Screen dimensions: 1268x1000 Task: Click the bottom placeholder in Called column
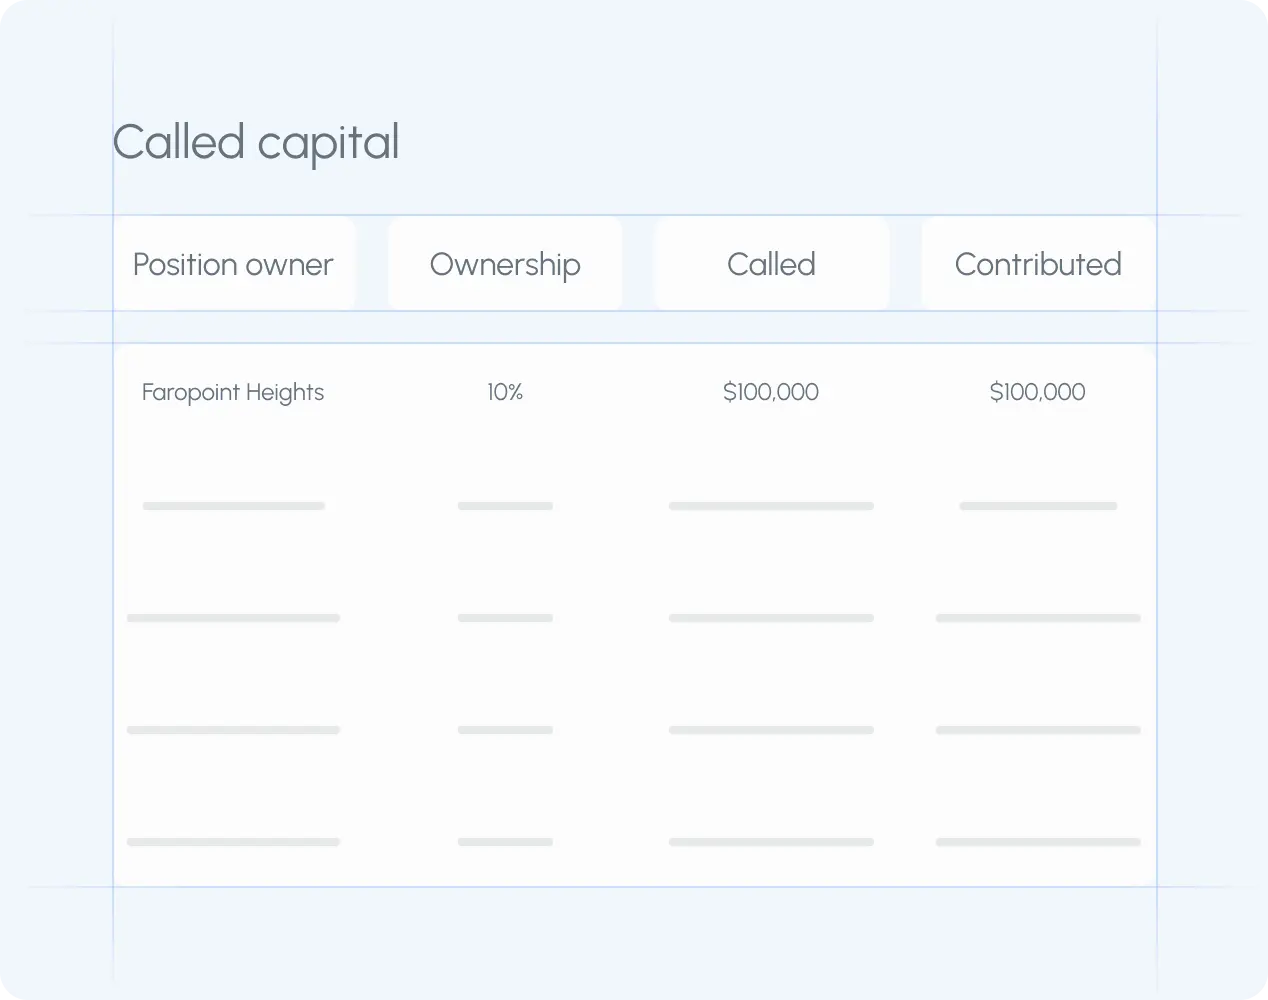click(771, 841)
